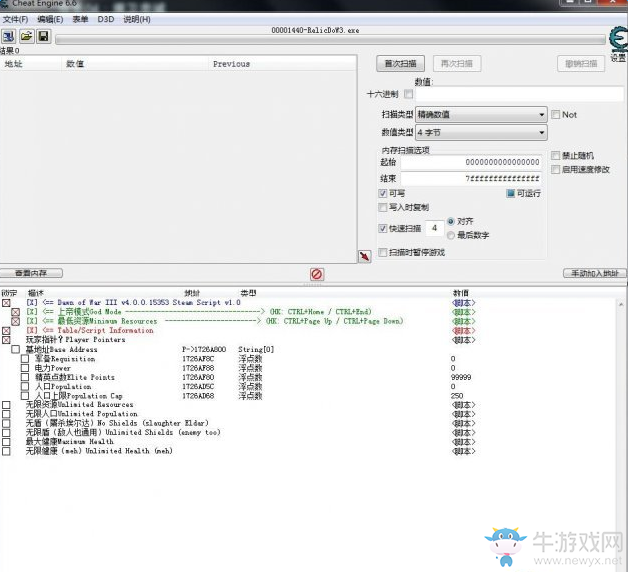The height and width of the screenshot is (572, 628).
Task: Toggle the 禁止随机 checkbox
Action: point(556,155)
